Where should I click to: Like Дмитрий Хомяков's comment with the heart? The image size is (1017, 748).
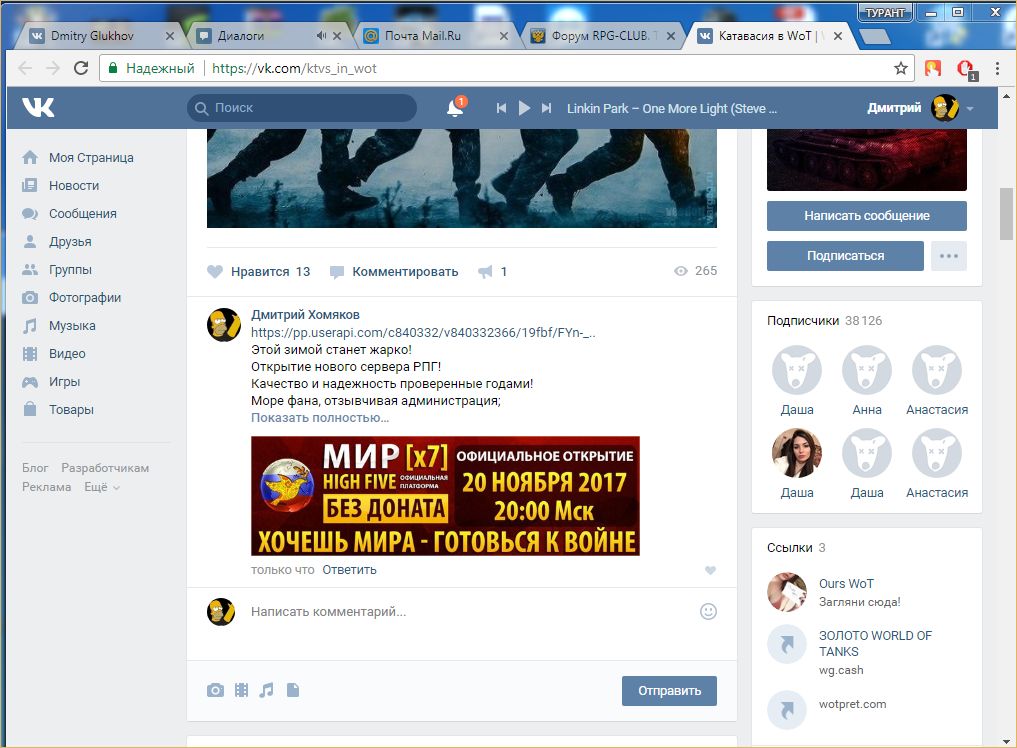710,570
